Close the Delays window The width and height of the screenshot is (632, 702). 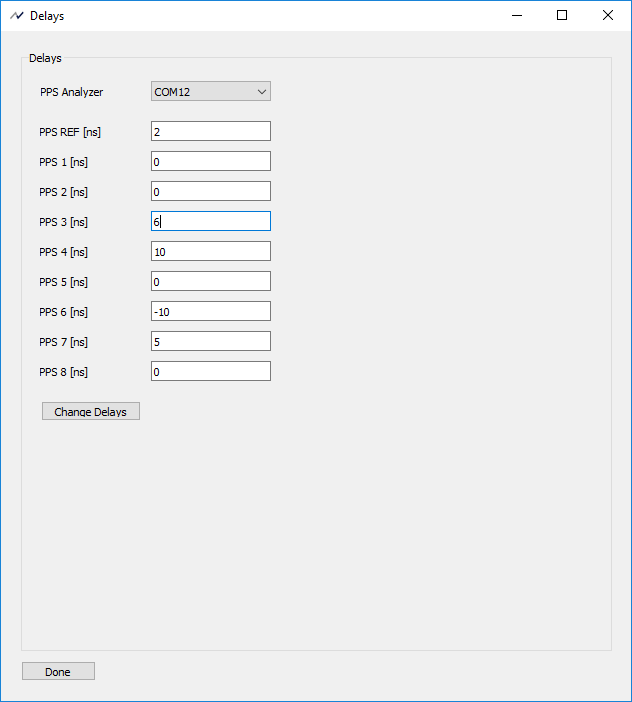[608, 16]
